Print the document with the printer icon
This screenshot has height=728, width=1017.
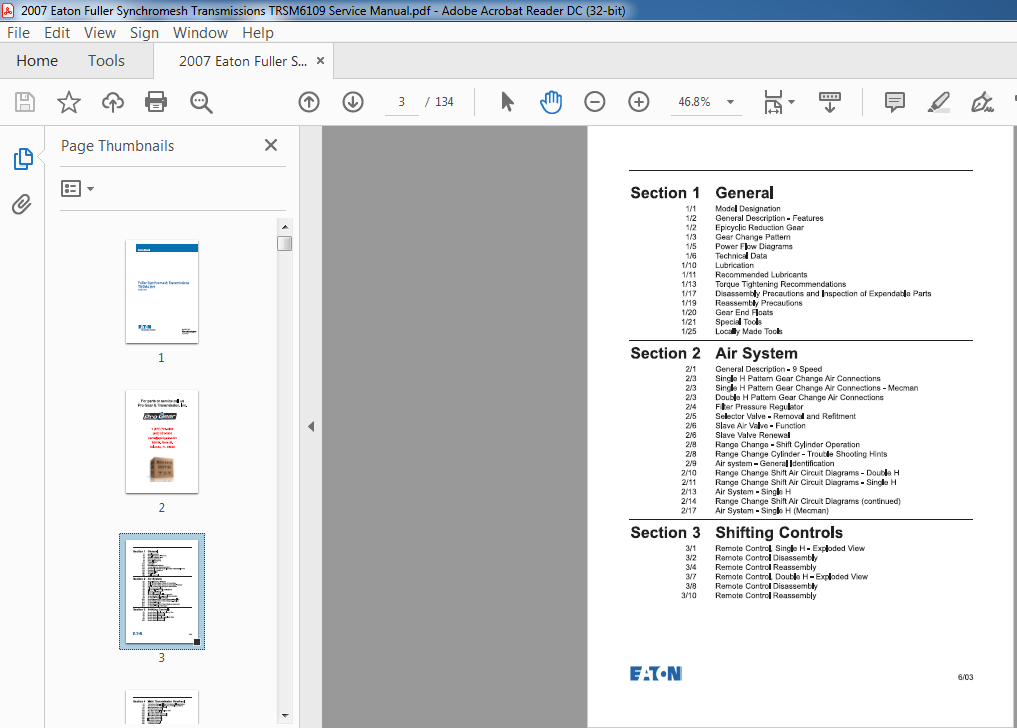click(x=156, y=102)
